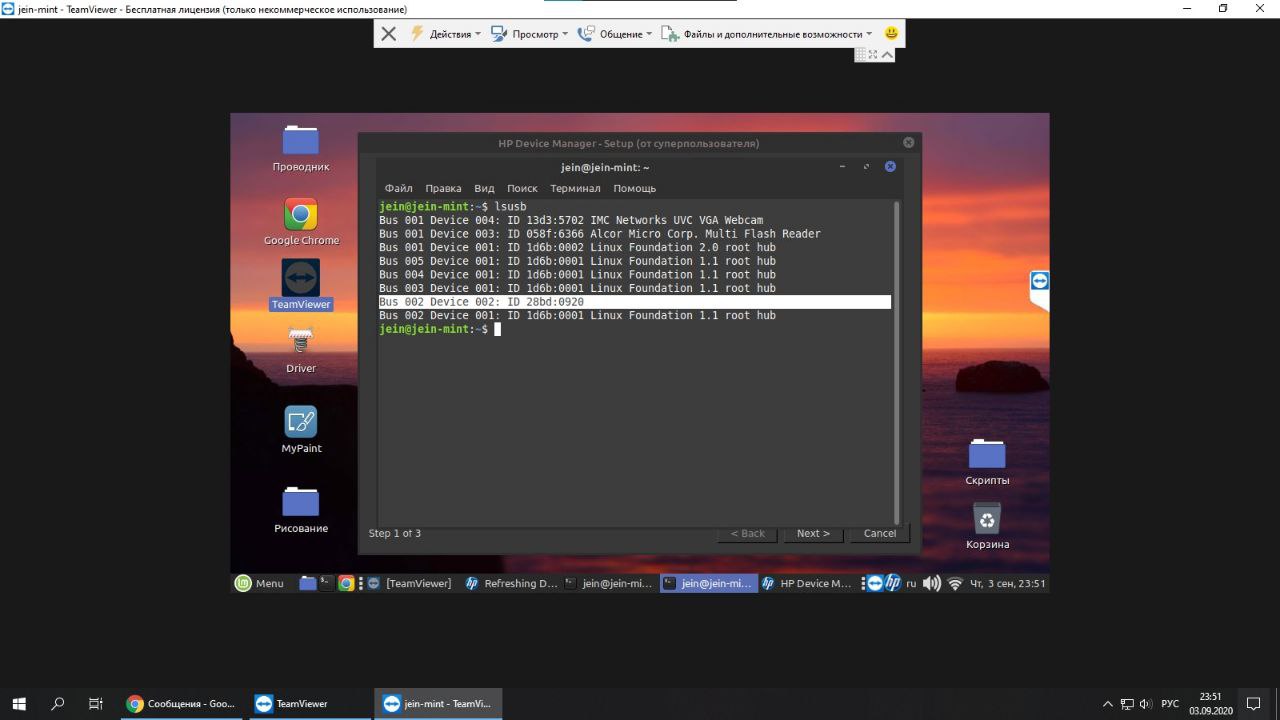Screen dimensions: 1280x720
Task: Click the Windows search icon
Action: pyautogui.click(x=58, y=704)
